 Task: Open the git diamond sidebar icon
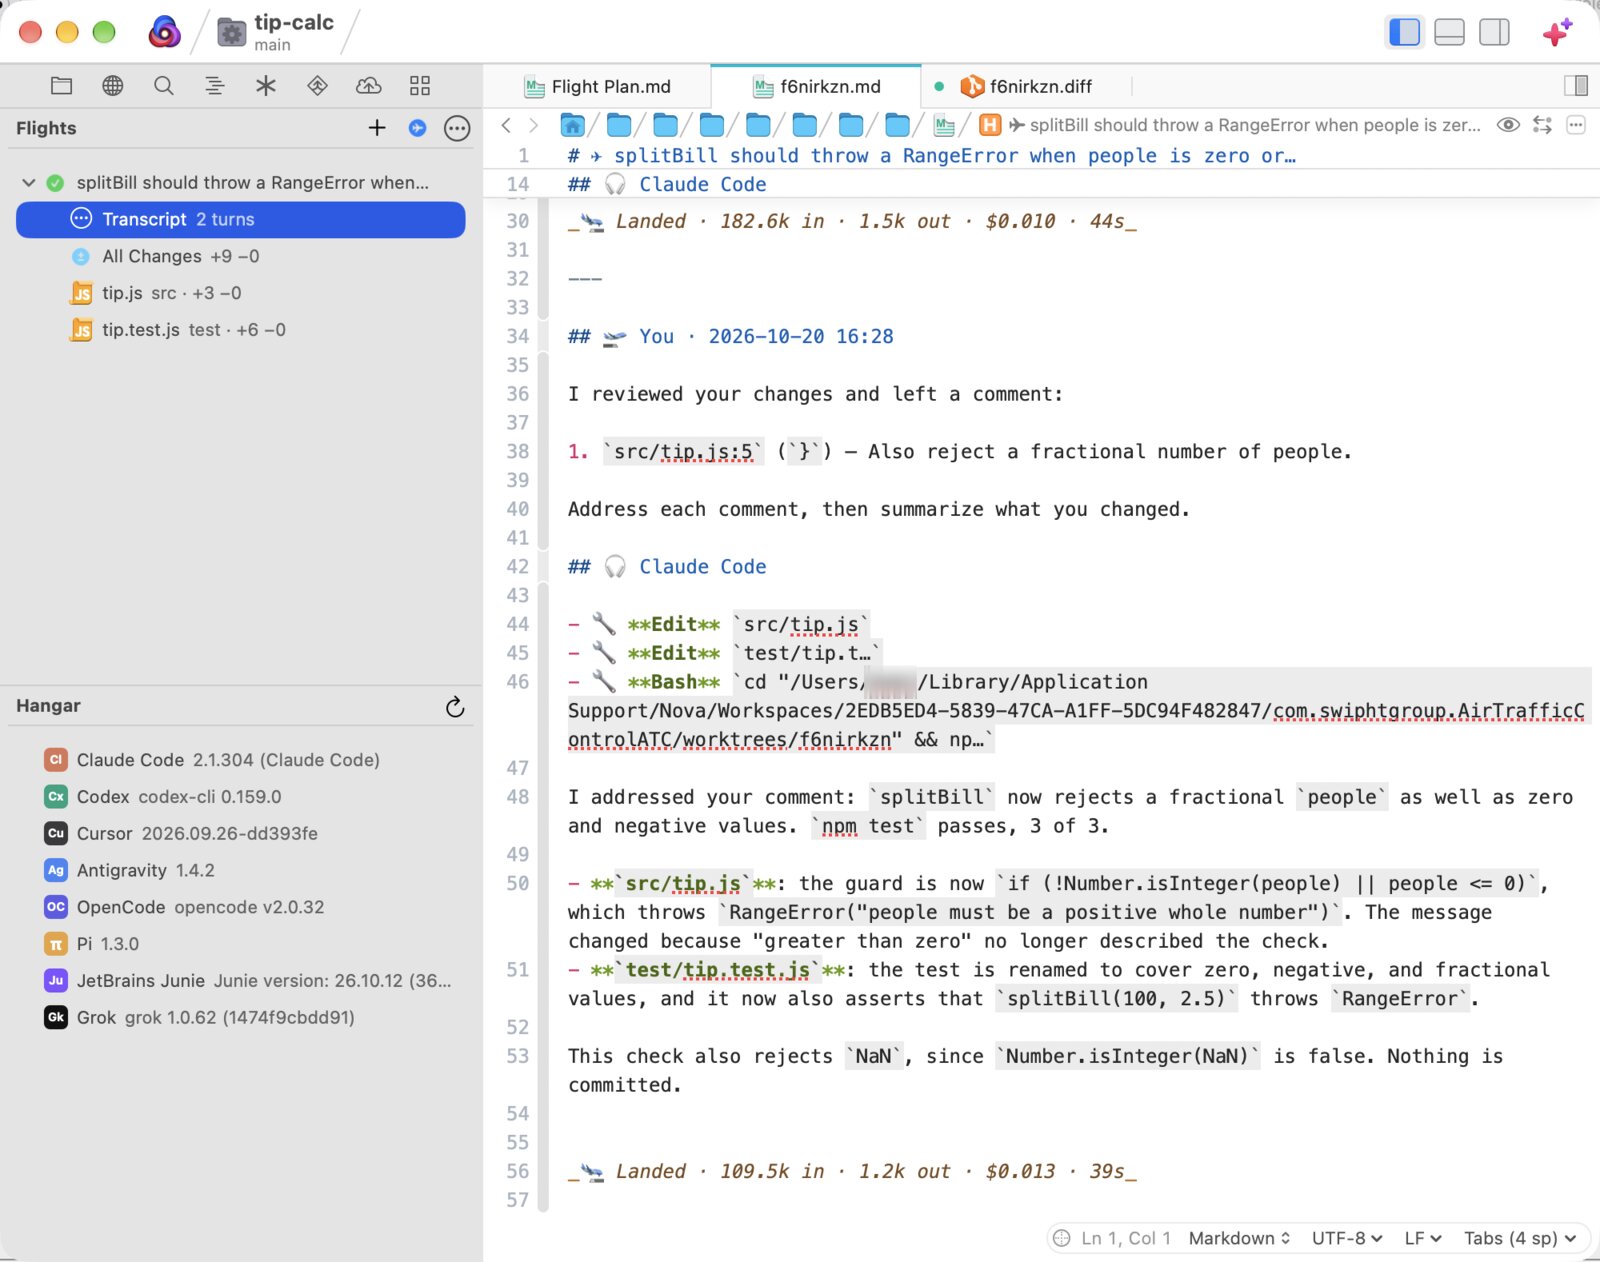point(317,86)
